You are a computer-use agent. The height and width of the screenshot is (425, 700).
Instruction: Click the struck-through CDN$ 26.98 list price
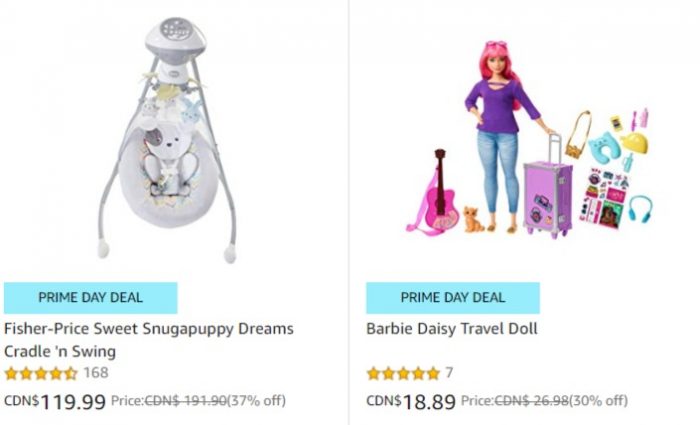[x=532, y=401]
